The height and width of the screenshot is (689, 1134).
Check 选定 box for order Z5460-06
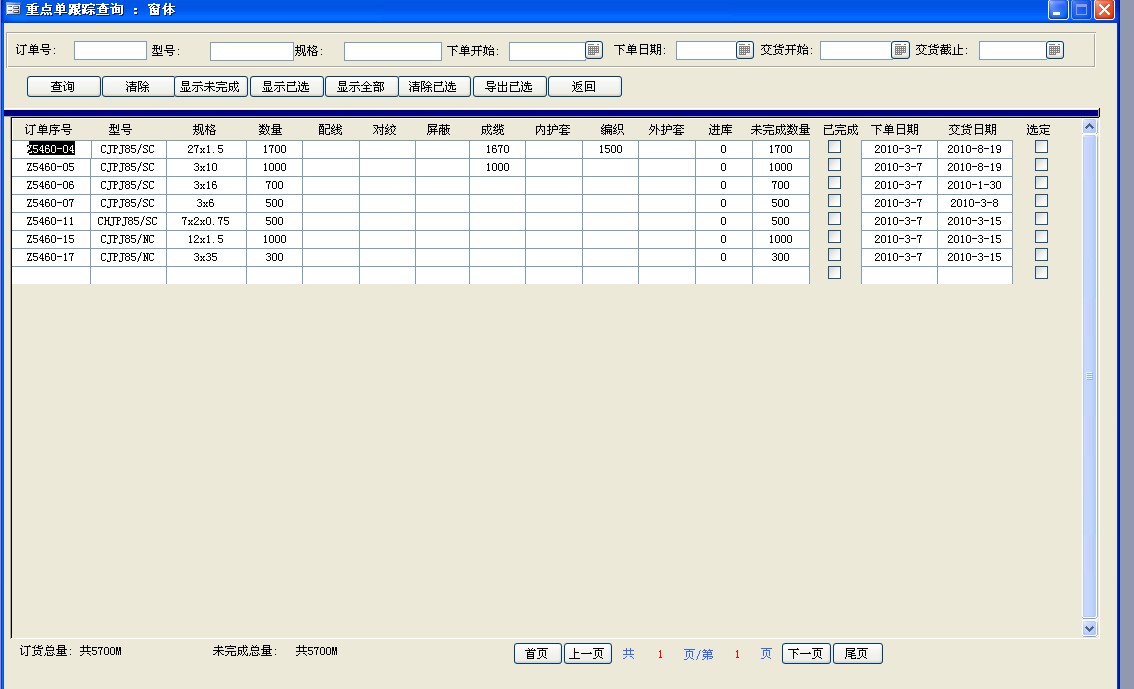(x=1041, y=183)
